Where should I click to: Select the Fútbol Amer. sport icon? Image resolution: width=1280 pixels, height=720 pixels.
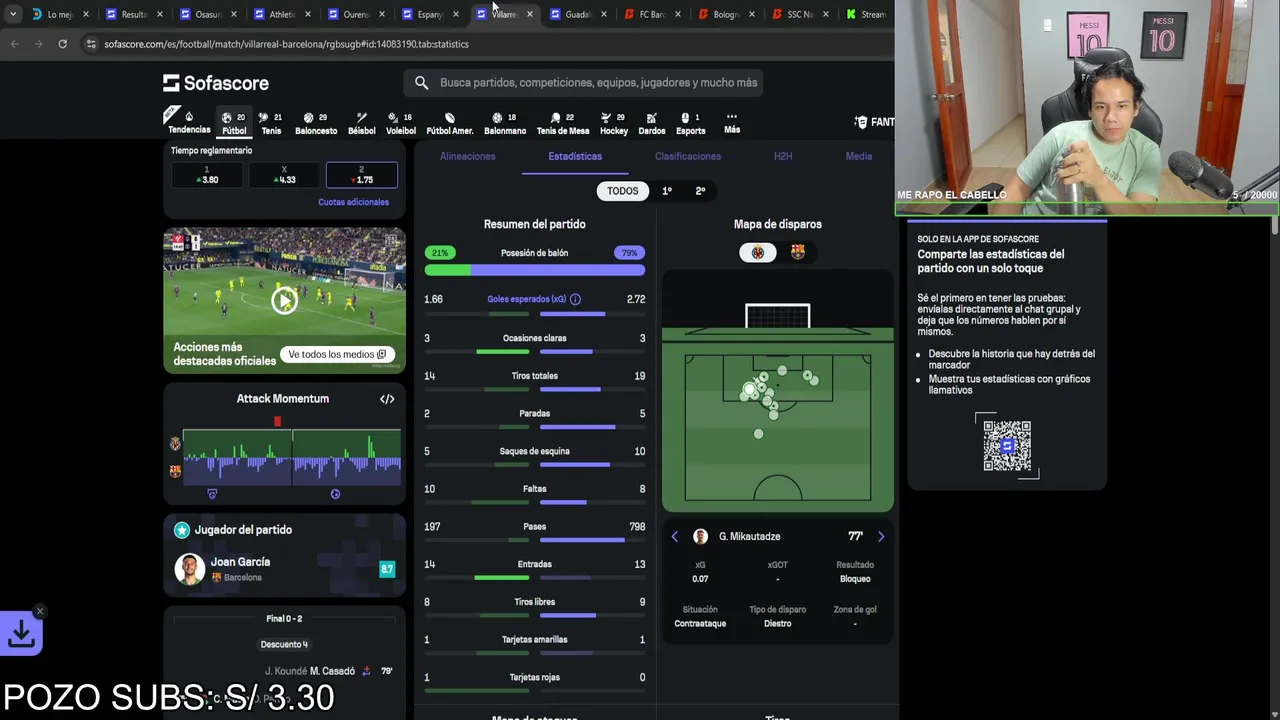pos(450,123)
